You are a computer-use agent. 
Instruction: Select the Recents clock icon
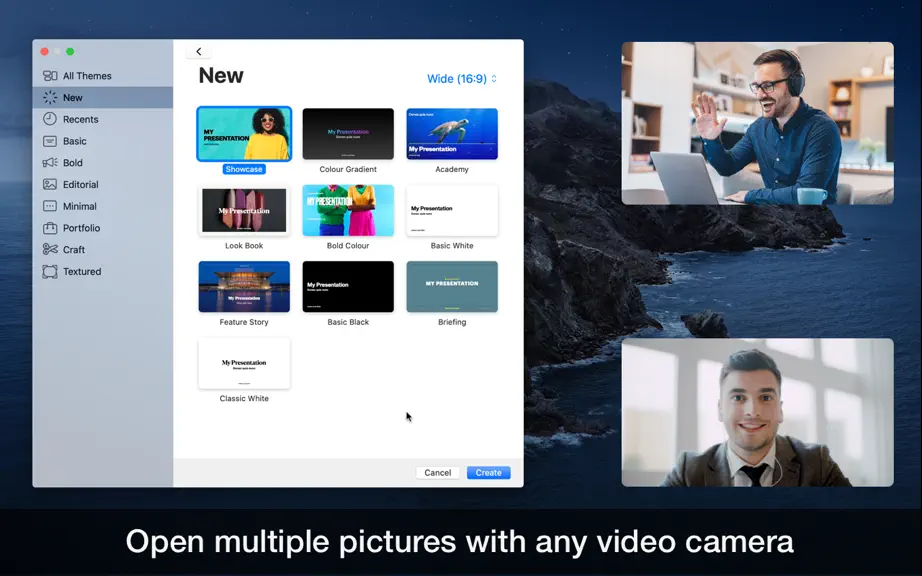(x=50, y=119)
